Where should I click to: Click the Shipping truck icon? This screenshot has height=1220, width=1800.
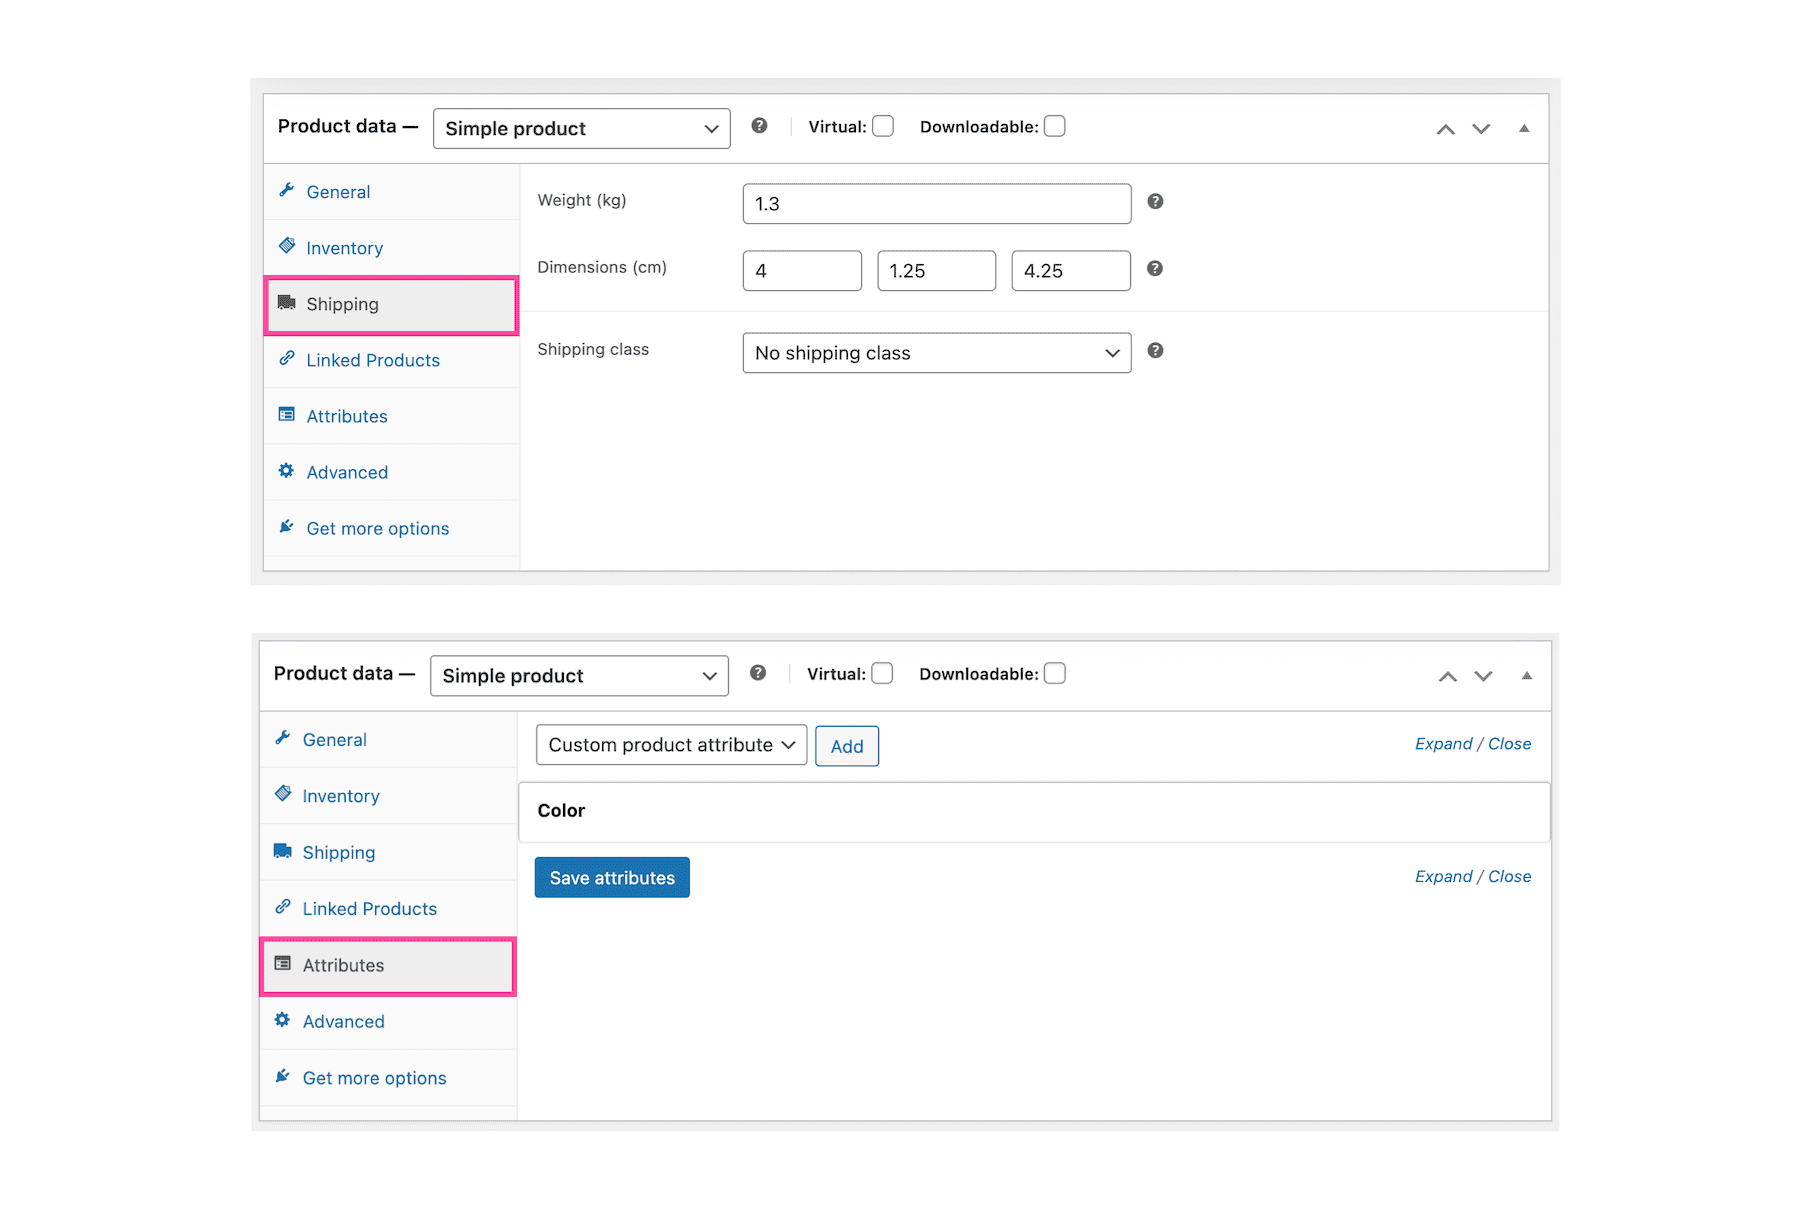(289, 302)
